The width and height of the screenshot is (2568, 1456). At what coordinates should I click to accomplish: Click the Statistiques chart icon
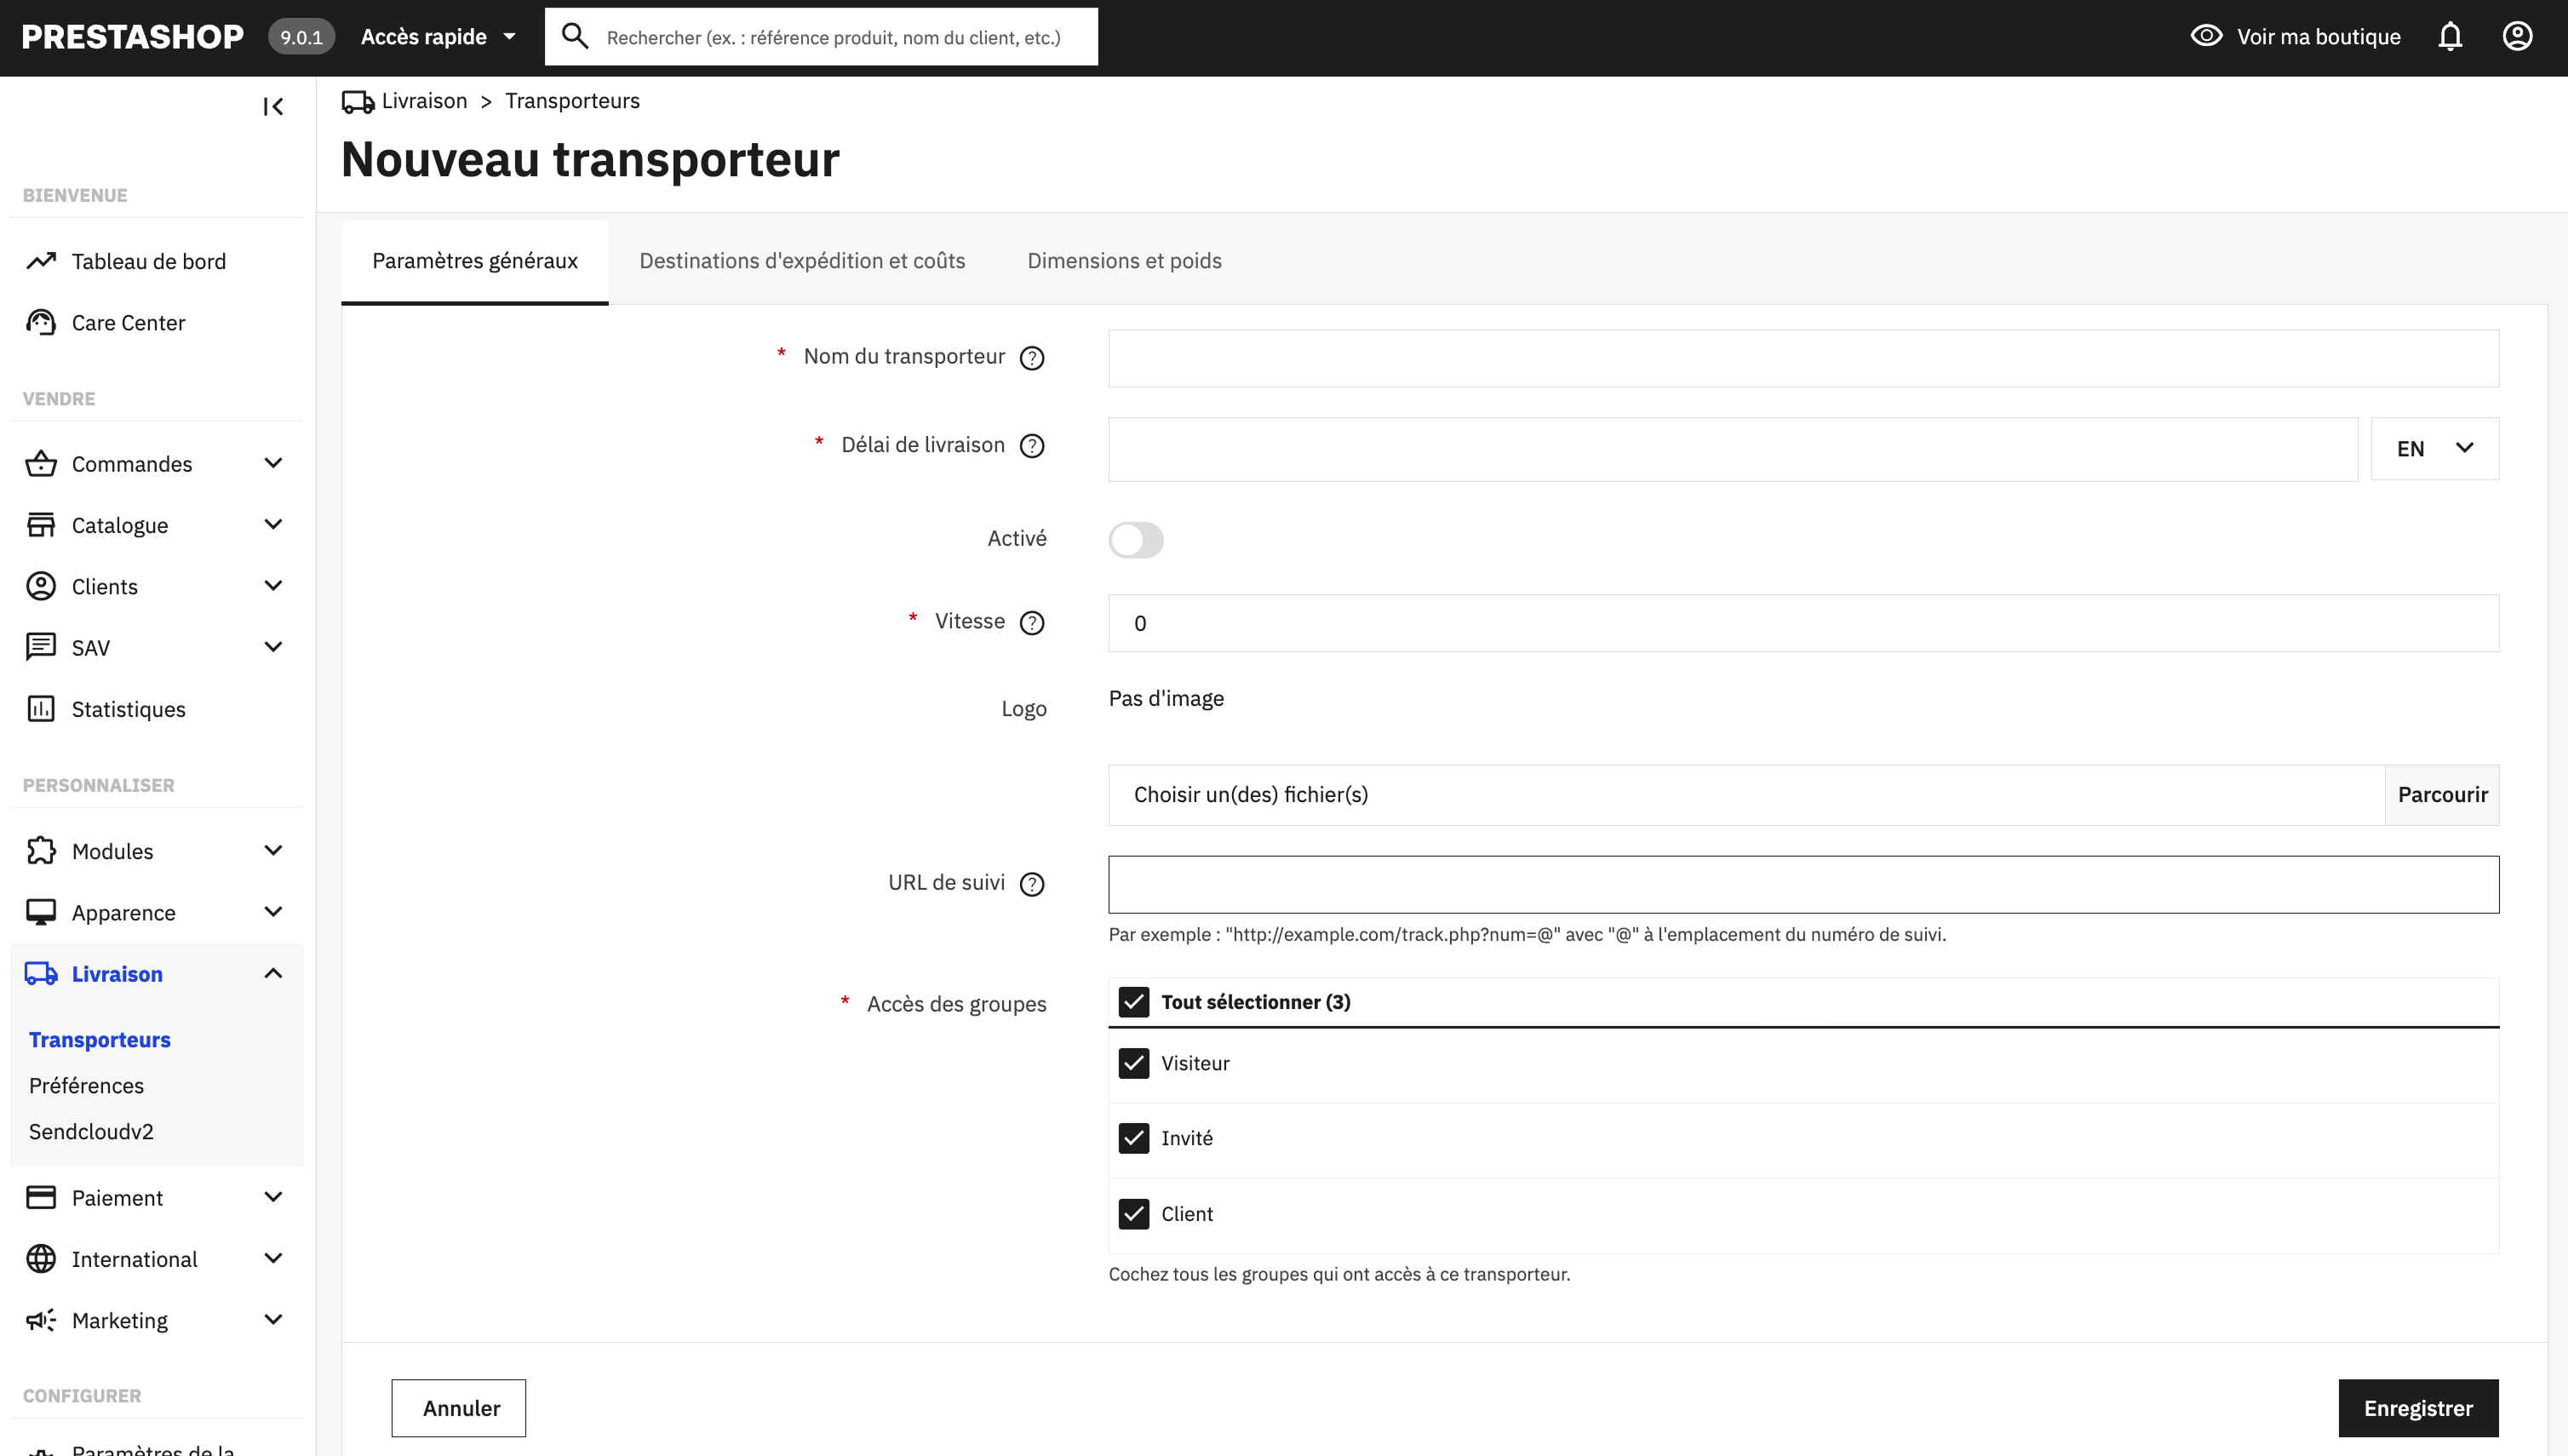(x=41, y=709)
